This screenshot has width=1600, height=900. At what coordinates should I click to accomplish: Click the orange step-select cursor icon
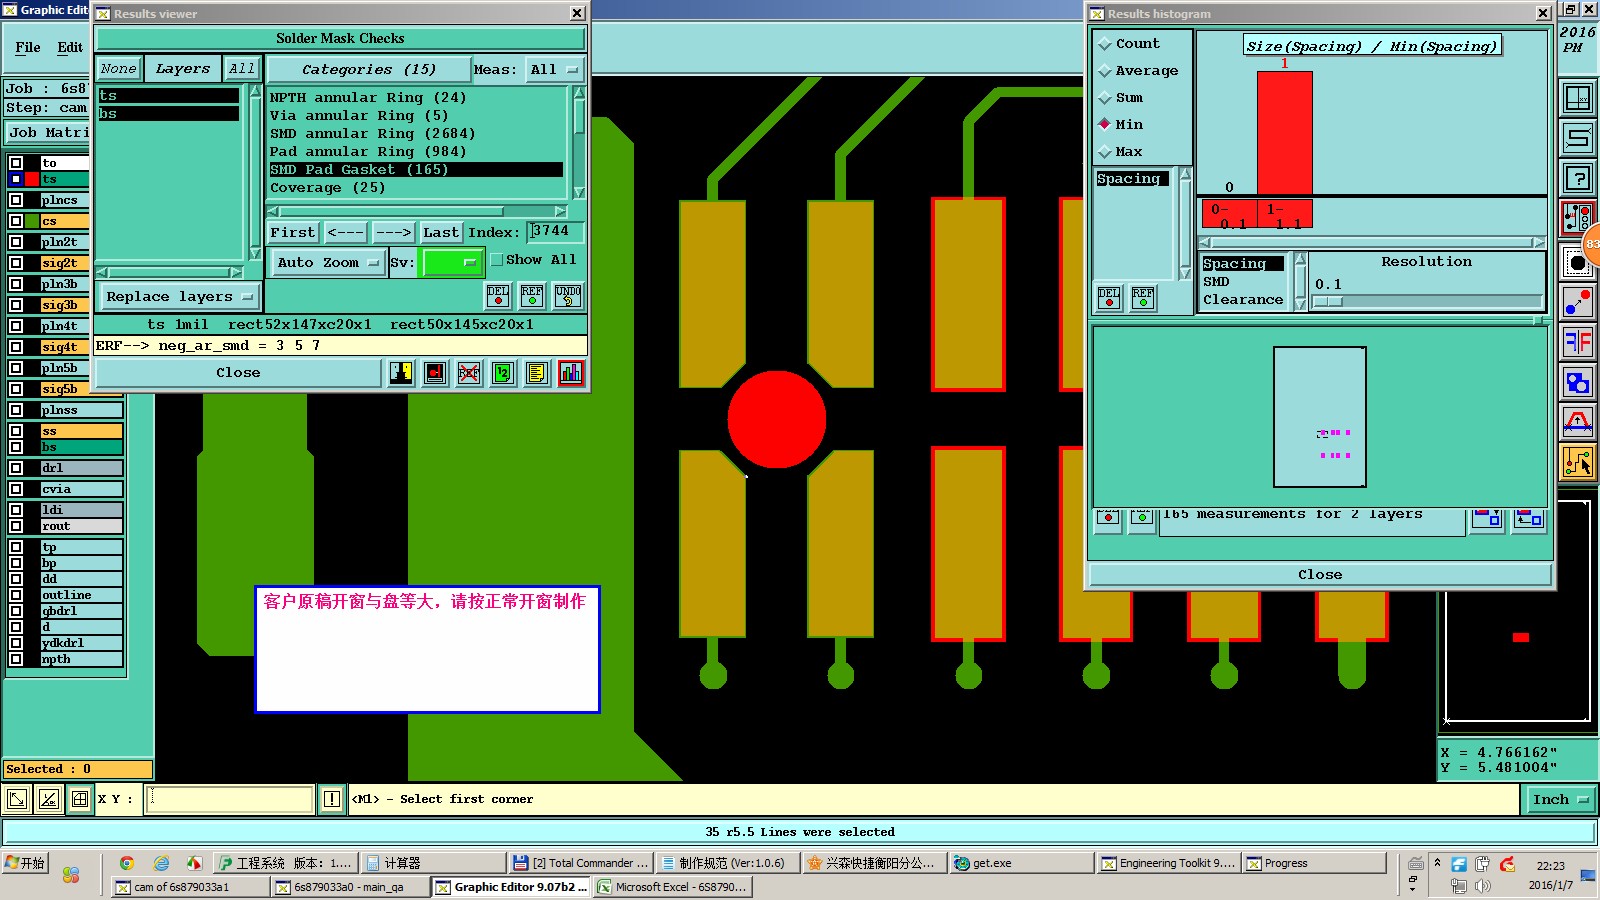point(1577,462)
